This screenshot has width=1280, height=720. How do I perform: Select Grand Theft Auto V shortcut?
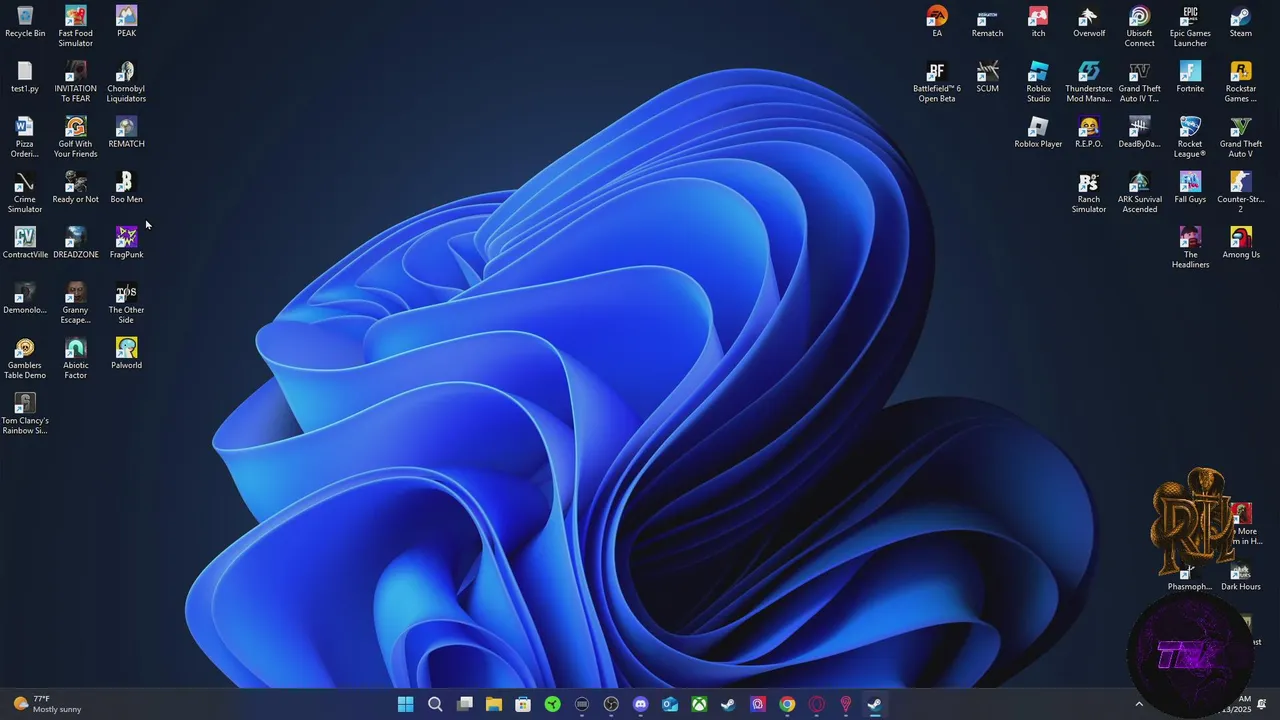click(1241, 137)
